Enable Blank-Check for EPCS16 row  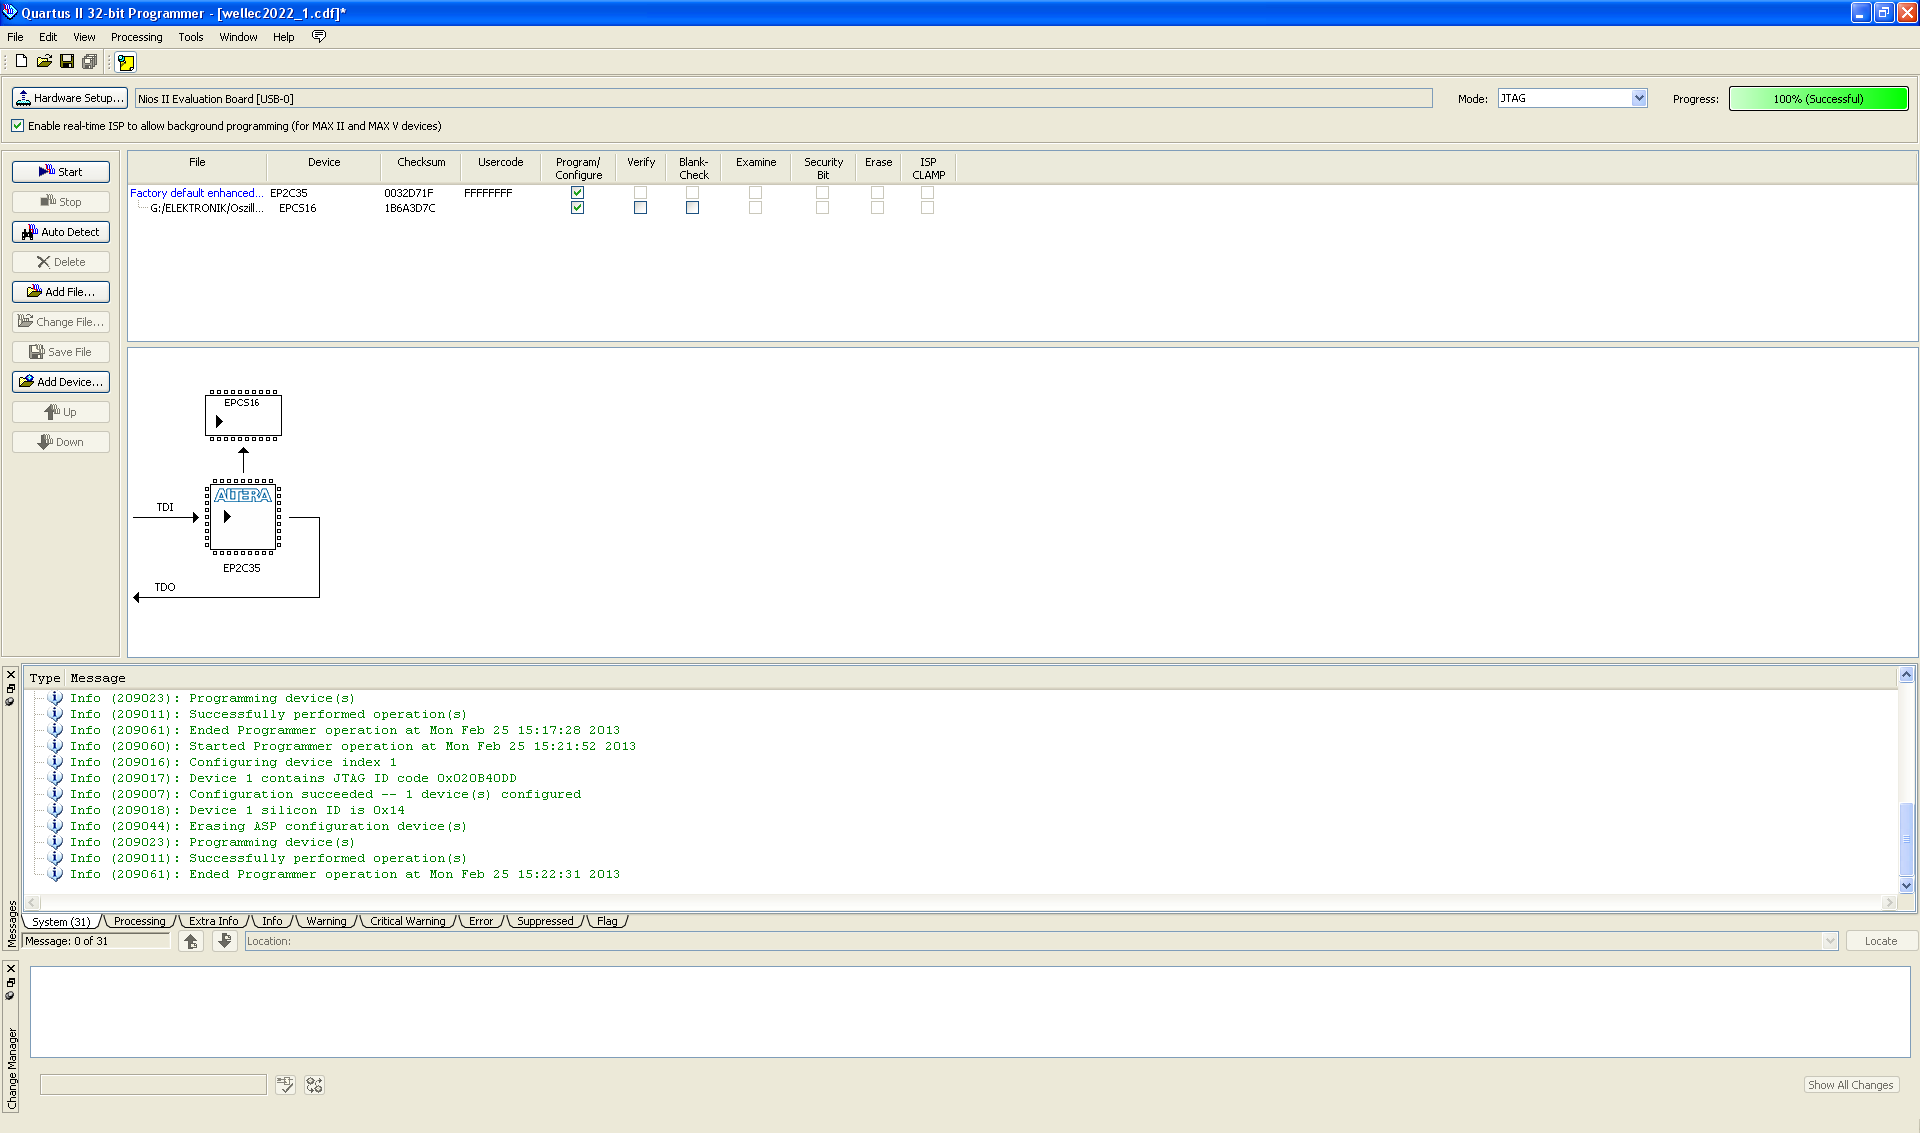692,208
